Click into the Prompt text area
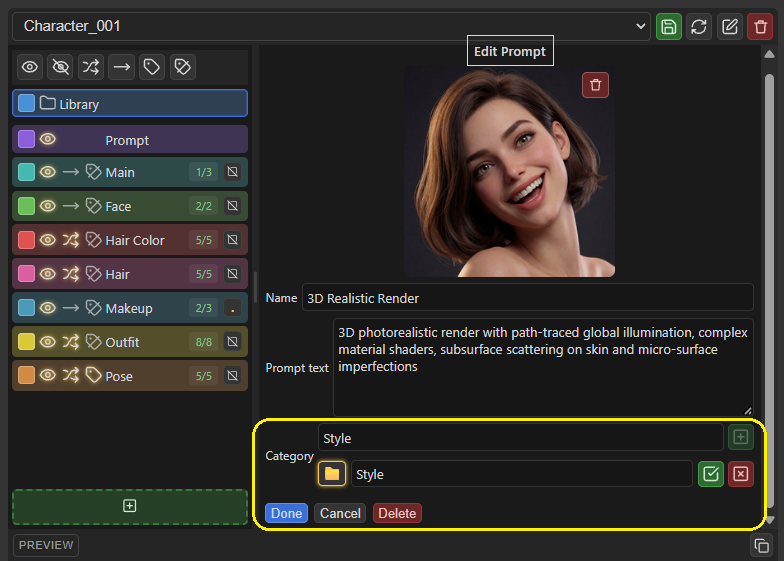 pyautogui.click(x=543, y=367)
